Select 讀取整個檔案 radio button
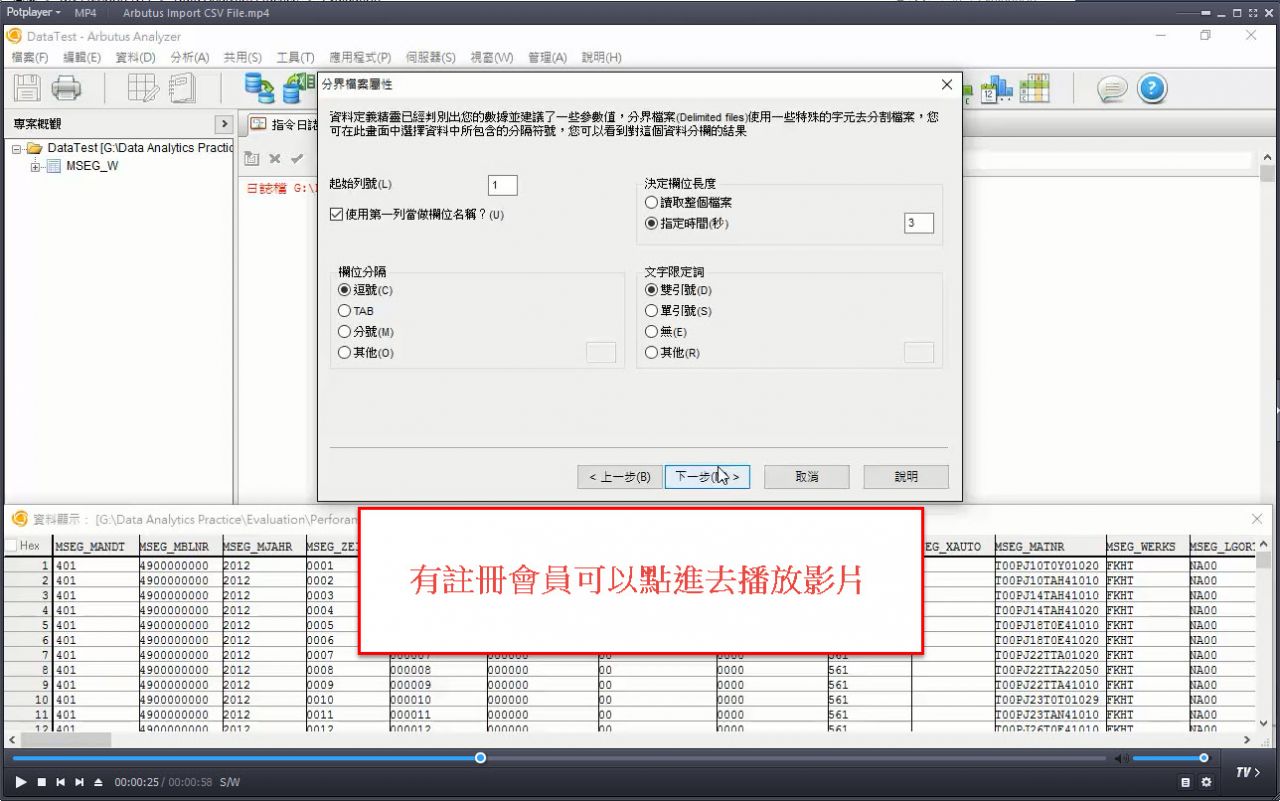1280x801 pixels. click(651, 203)
